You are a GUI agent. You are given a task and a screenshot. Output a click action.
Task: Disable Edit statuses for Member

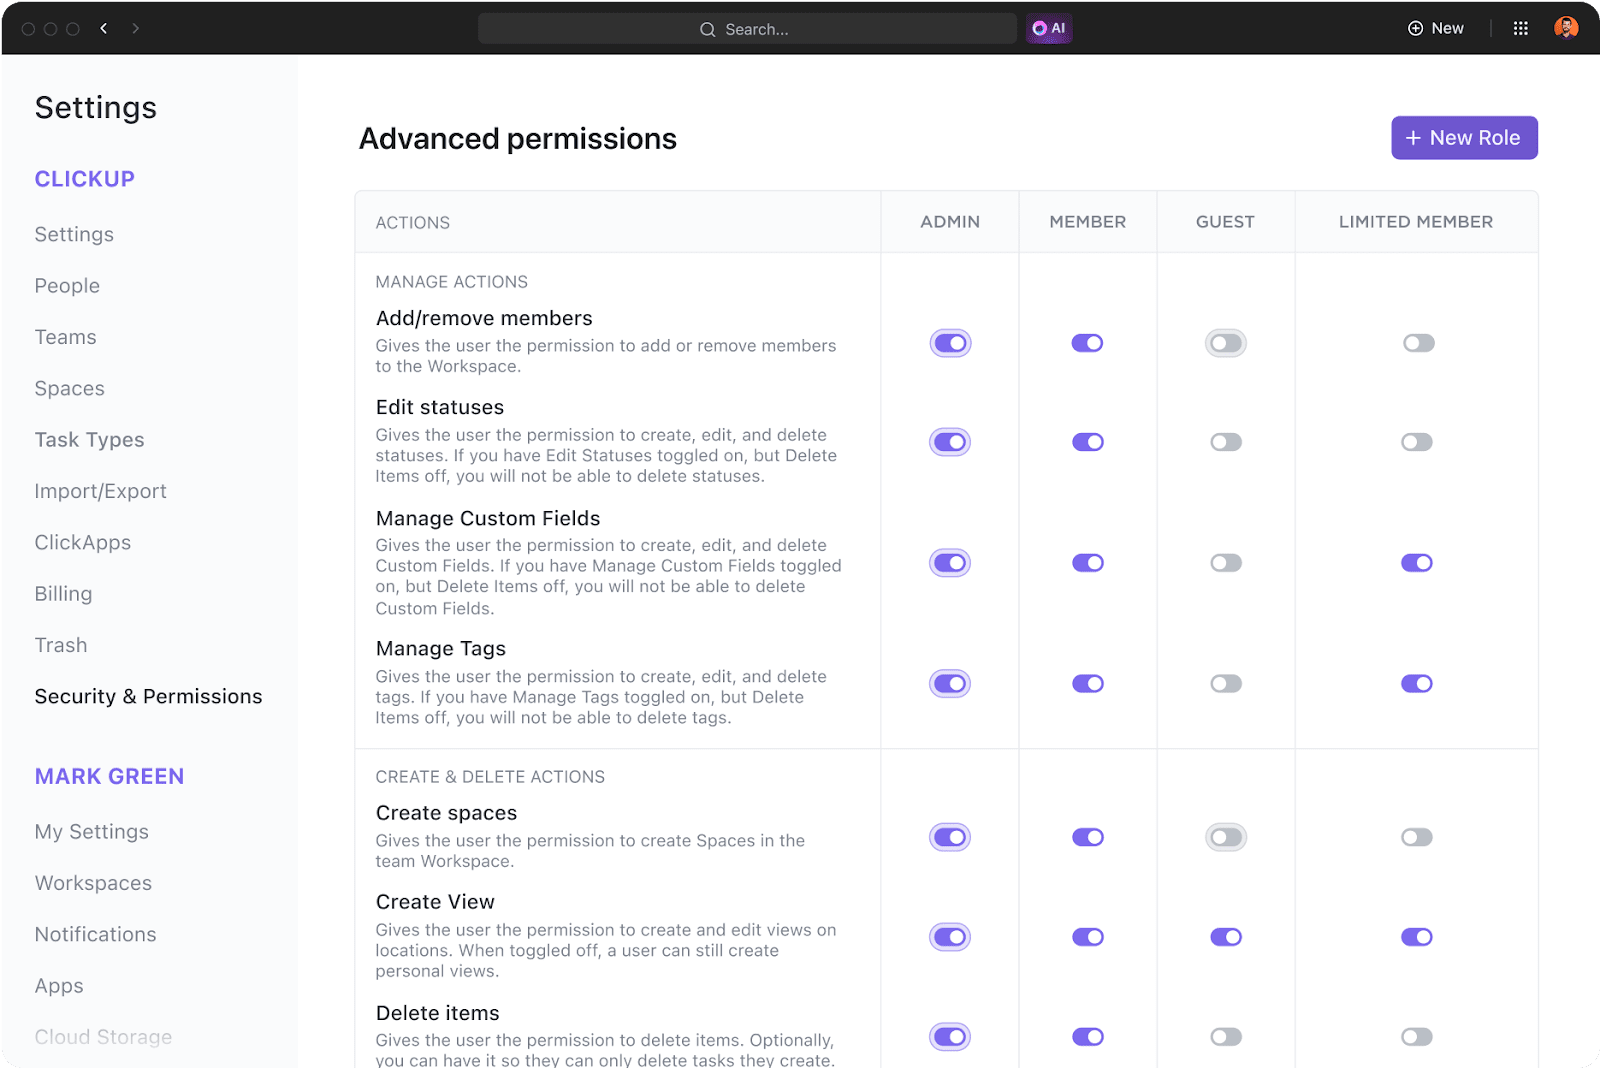coord(1088,442)
